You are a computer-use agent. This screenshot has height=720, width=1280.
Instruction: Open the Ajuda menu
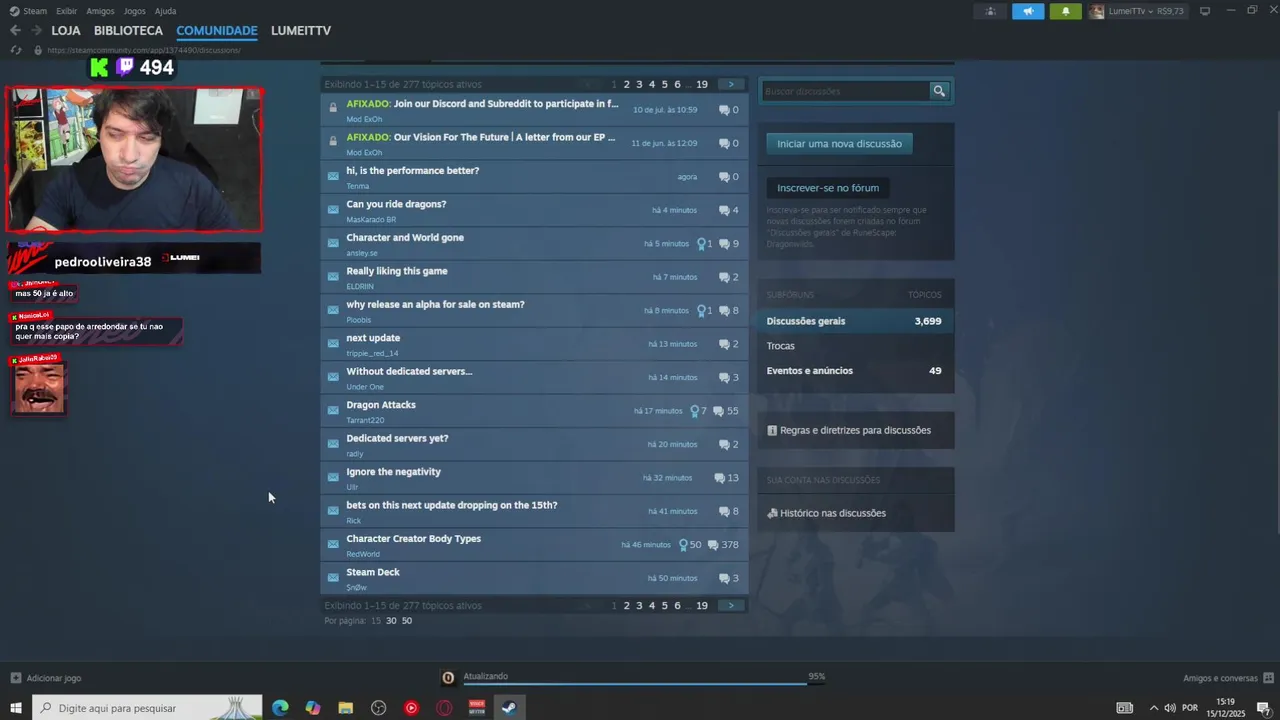point(165,11)
